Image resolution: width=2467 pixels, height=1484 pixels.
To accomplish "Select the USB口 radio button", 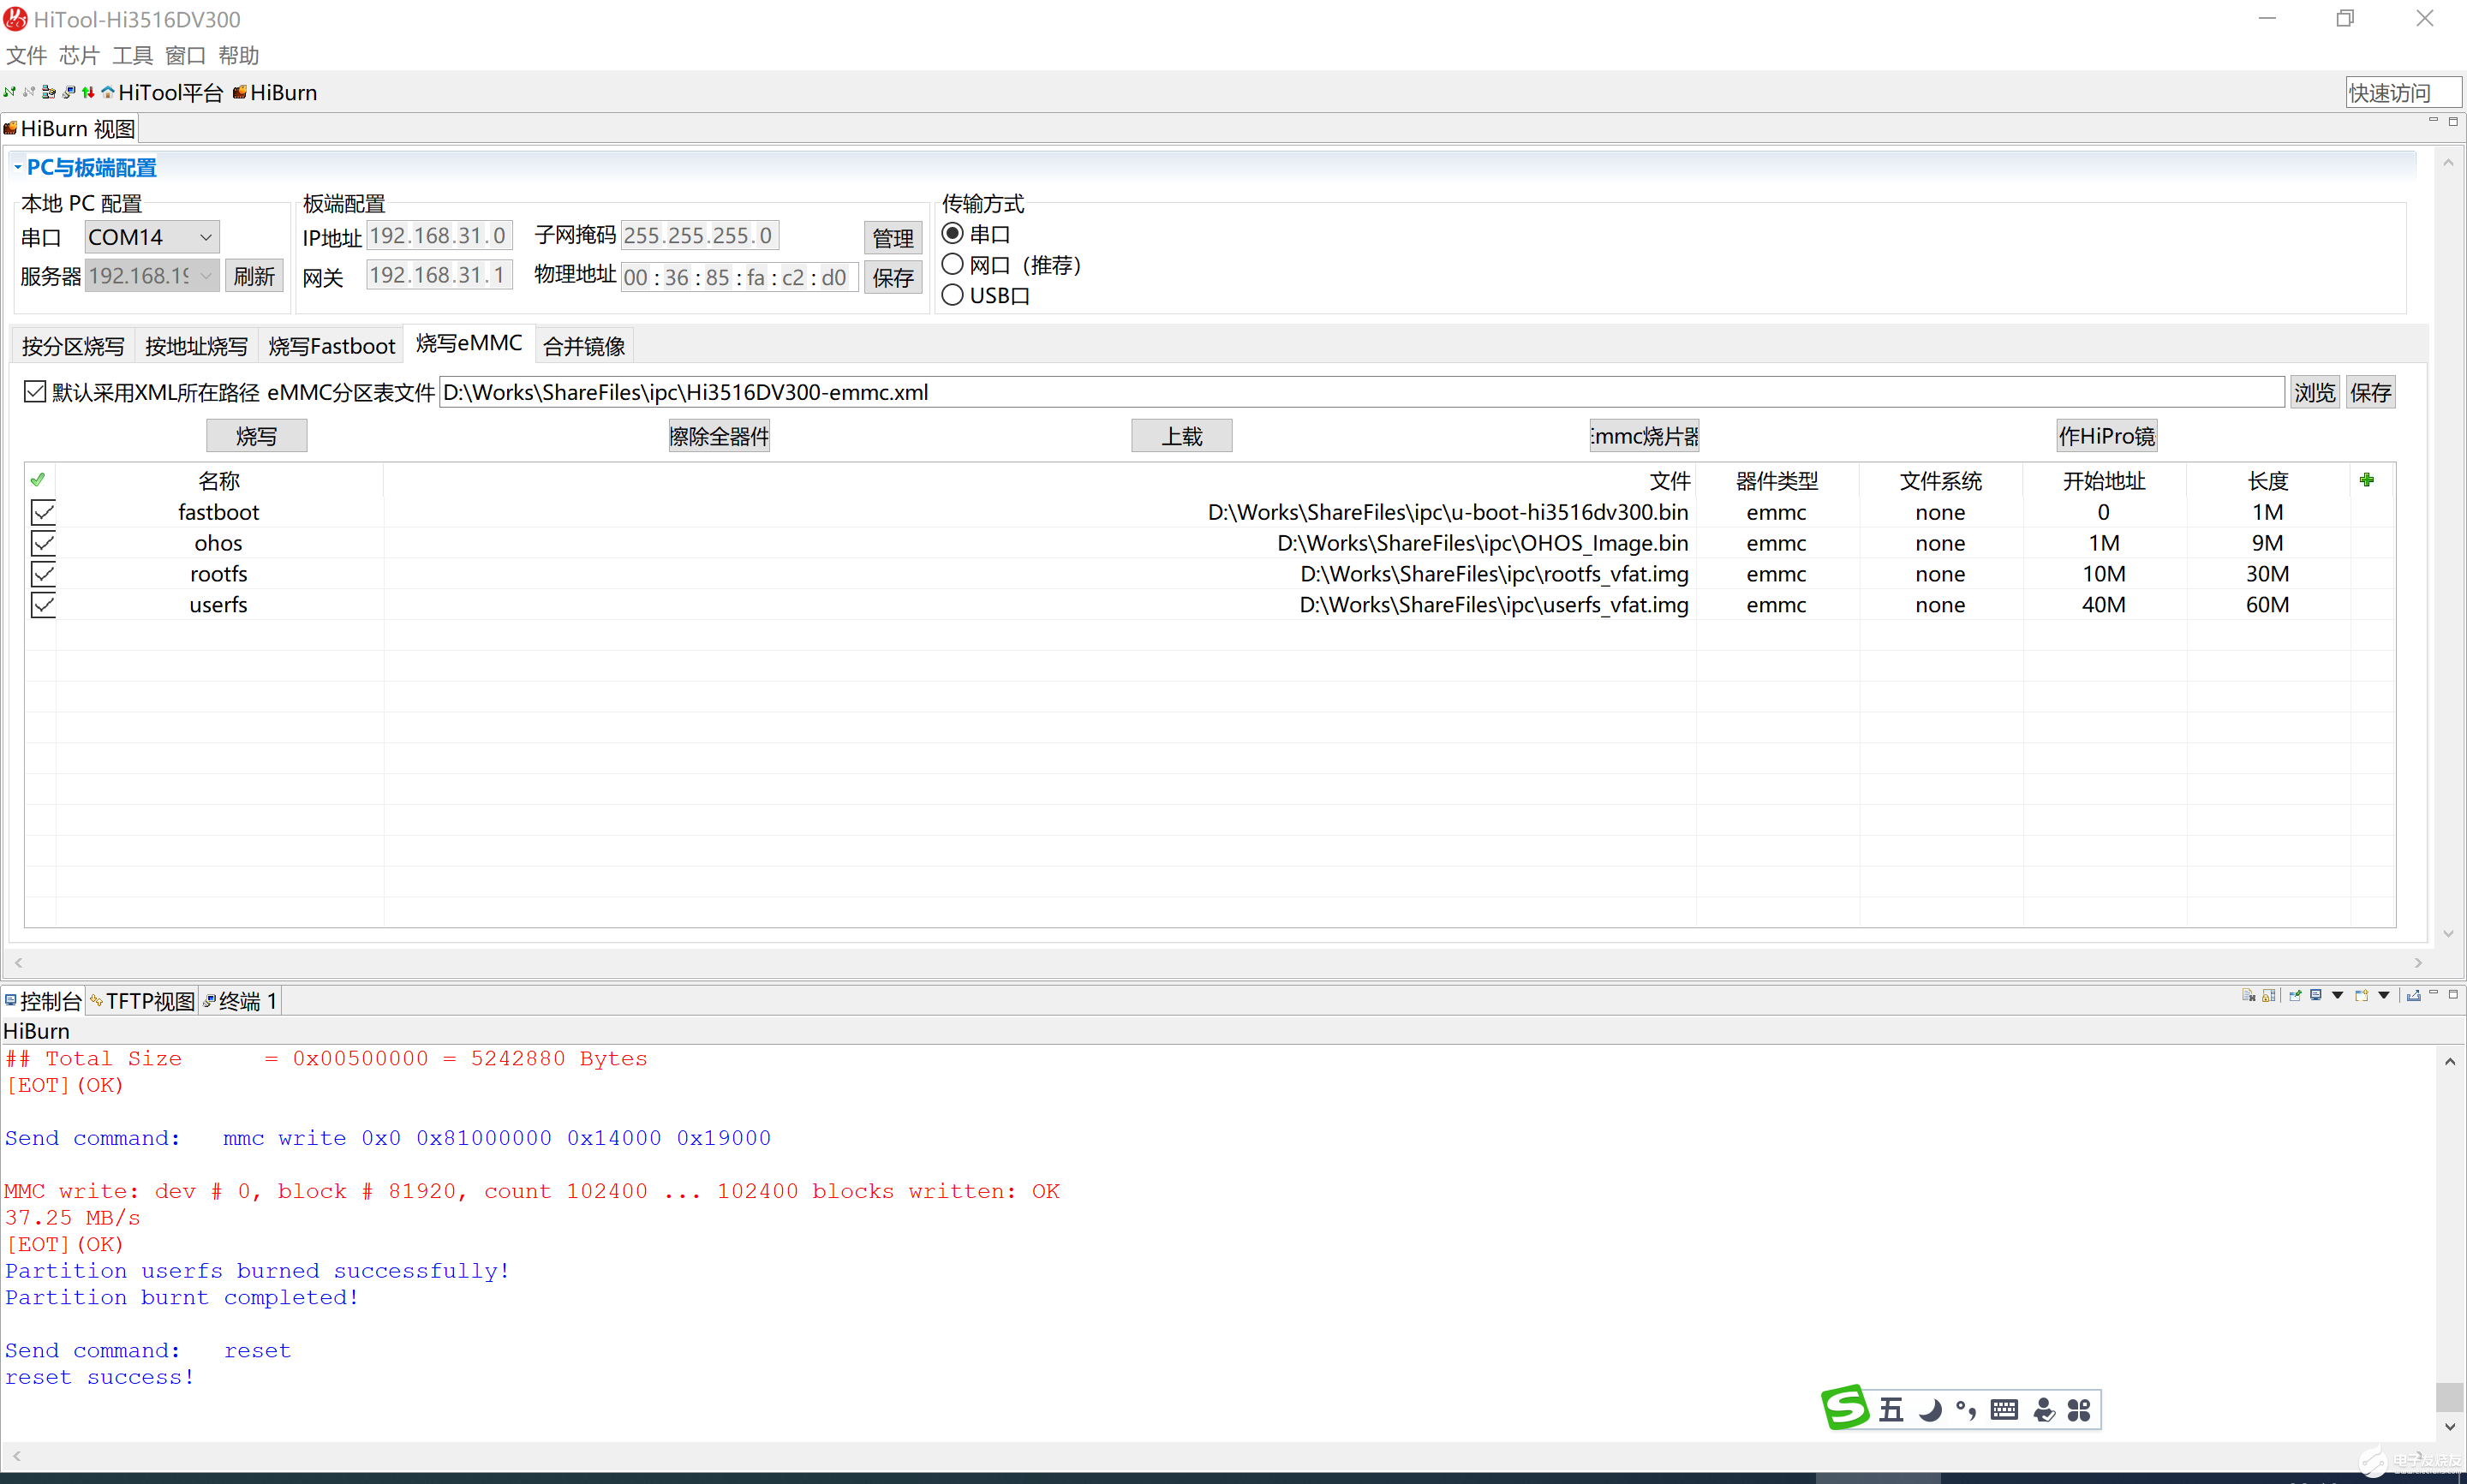I will (953, 295).
